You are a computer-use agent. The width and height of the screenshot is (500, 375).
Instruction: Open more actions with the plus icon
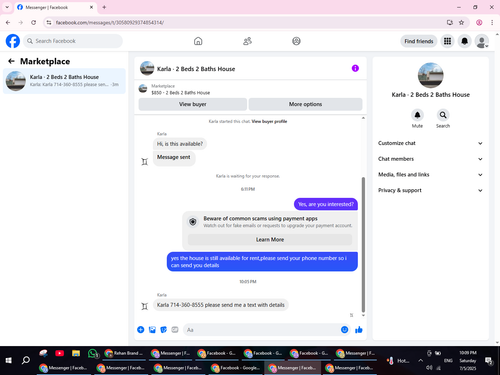coord(141,330)
